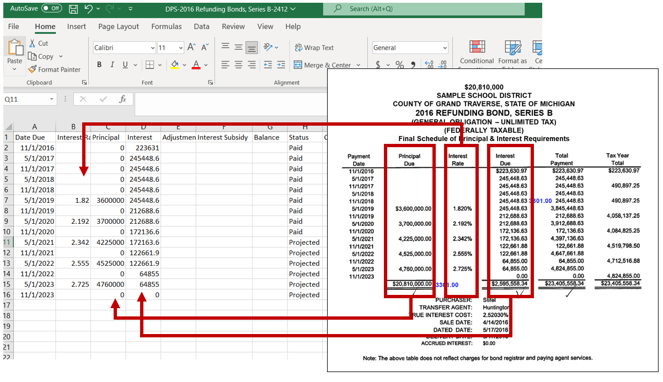
Task: Open the Undo history dropdown arrow
Action: pos(98,9)
